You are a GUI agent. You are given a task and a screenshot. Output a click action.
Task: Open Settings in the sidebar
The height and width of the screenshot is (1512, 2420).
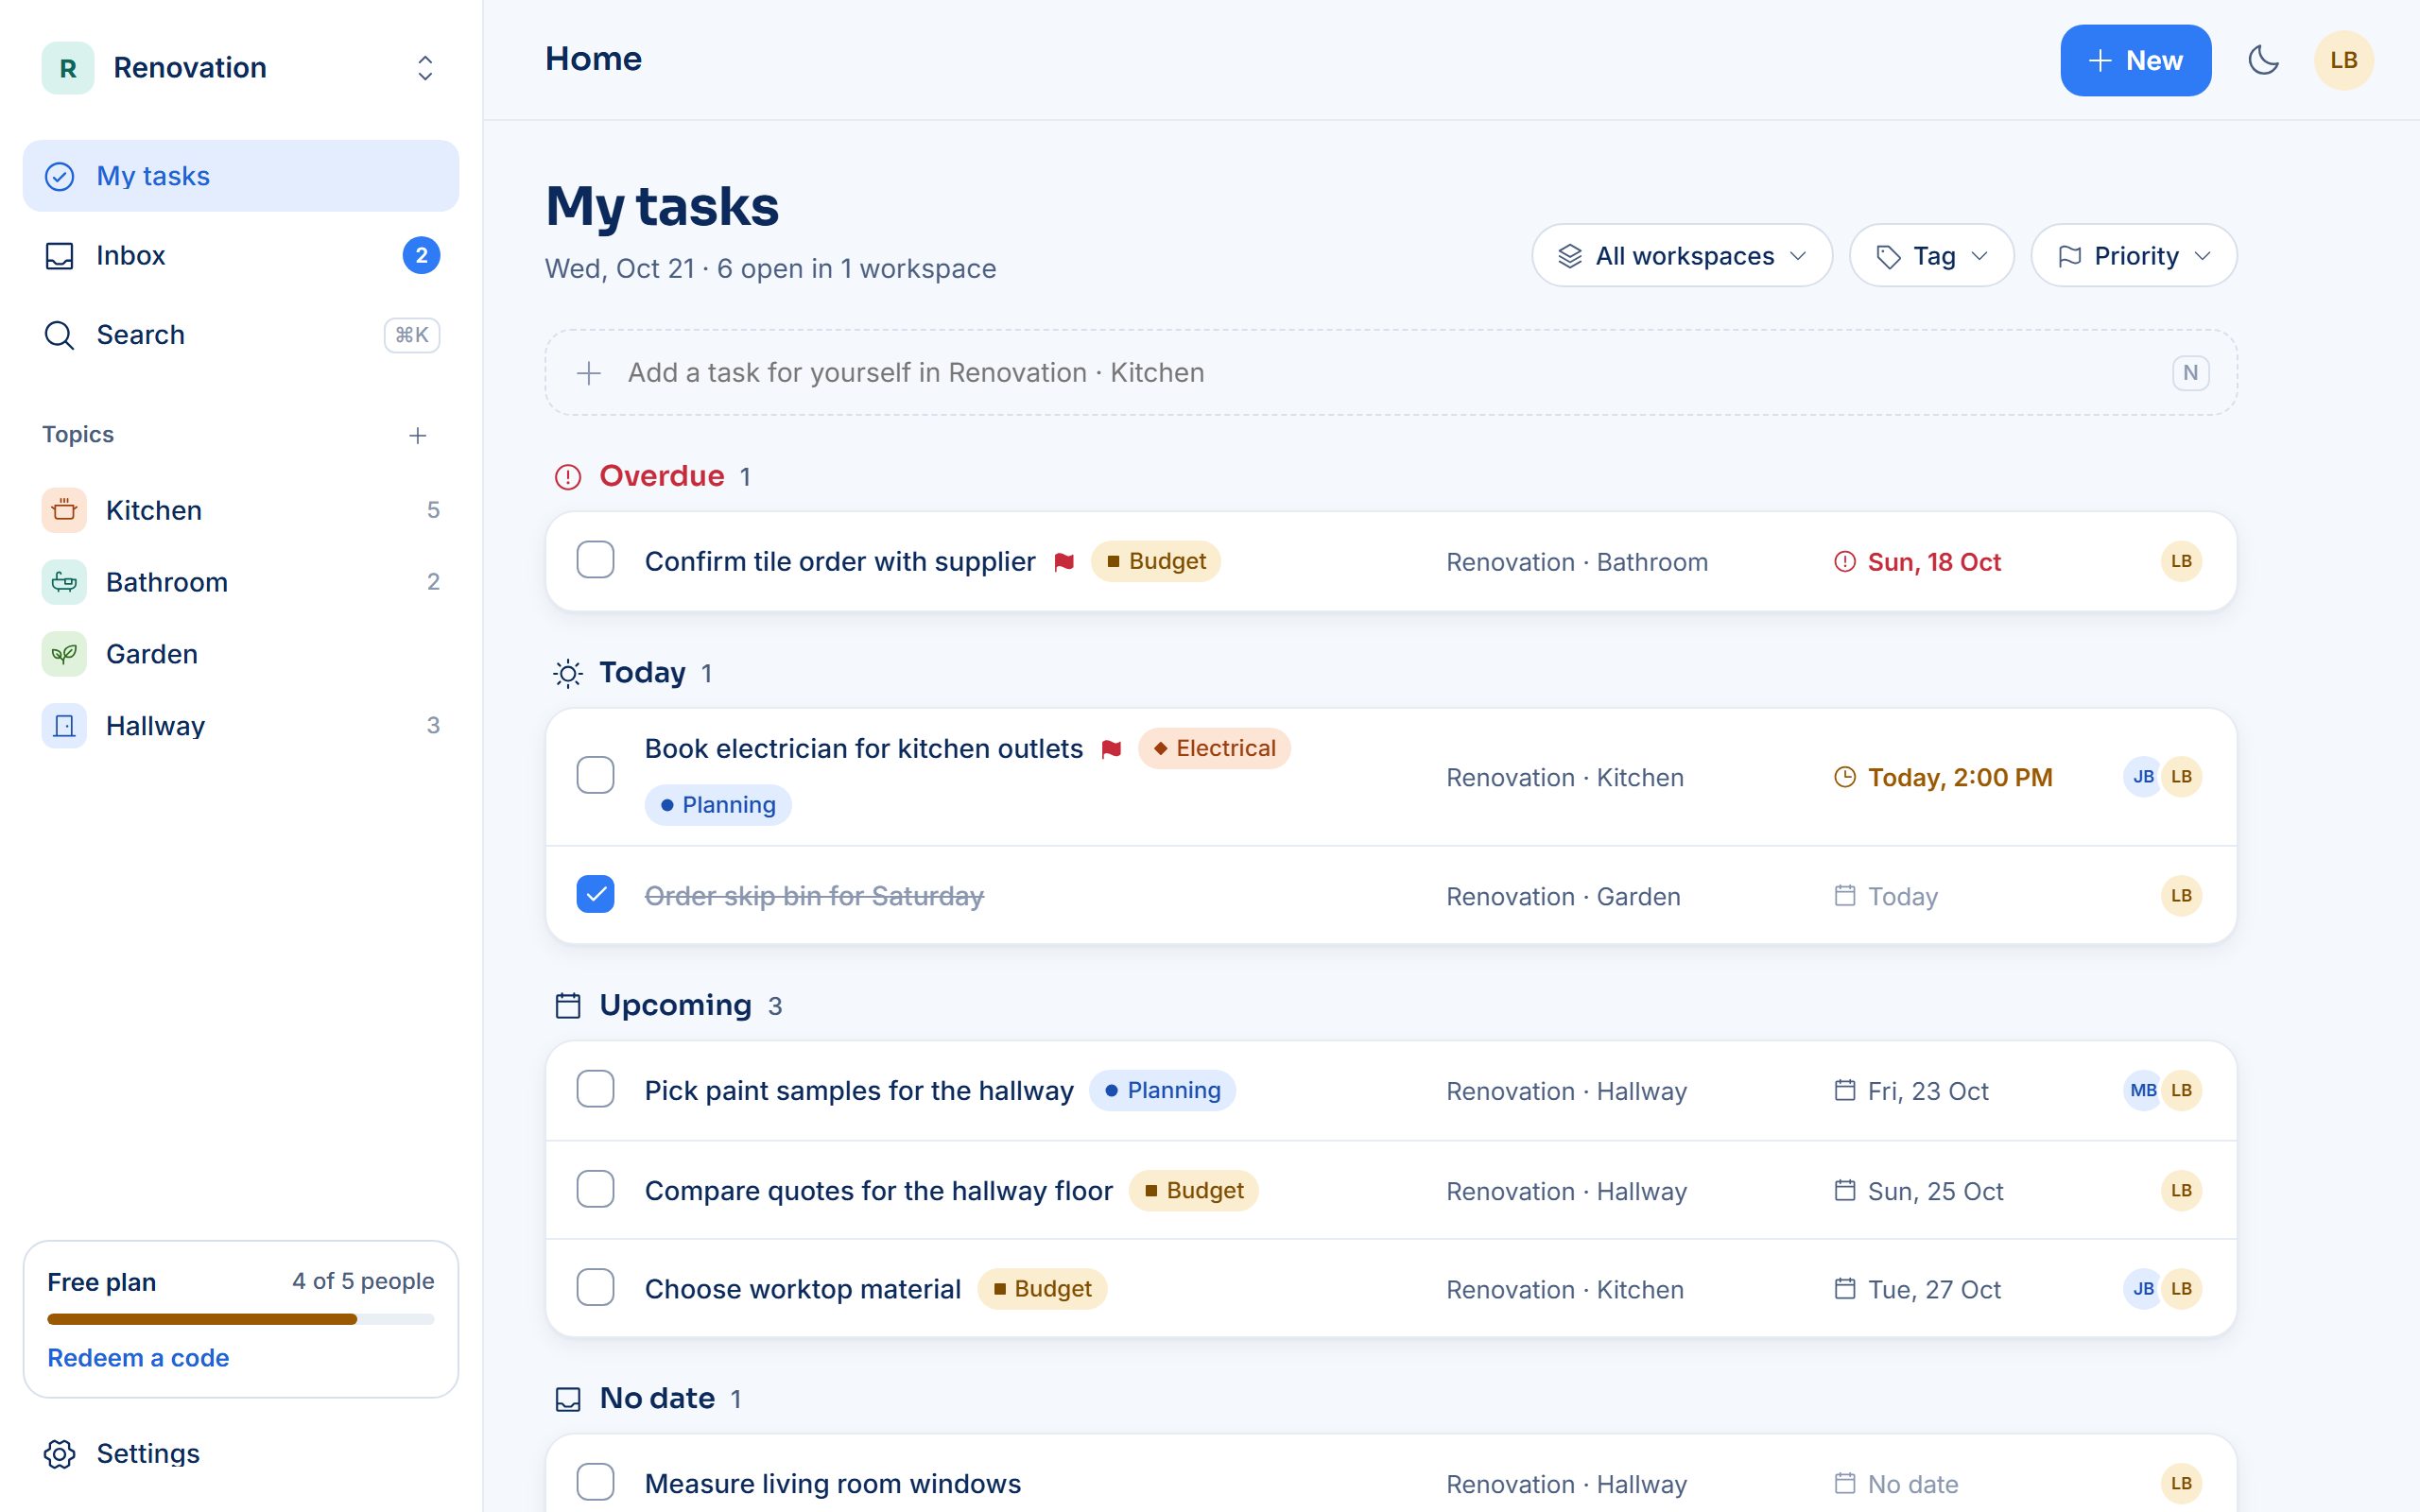pos(241,1453)
